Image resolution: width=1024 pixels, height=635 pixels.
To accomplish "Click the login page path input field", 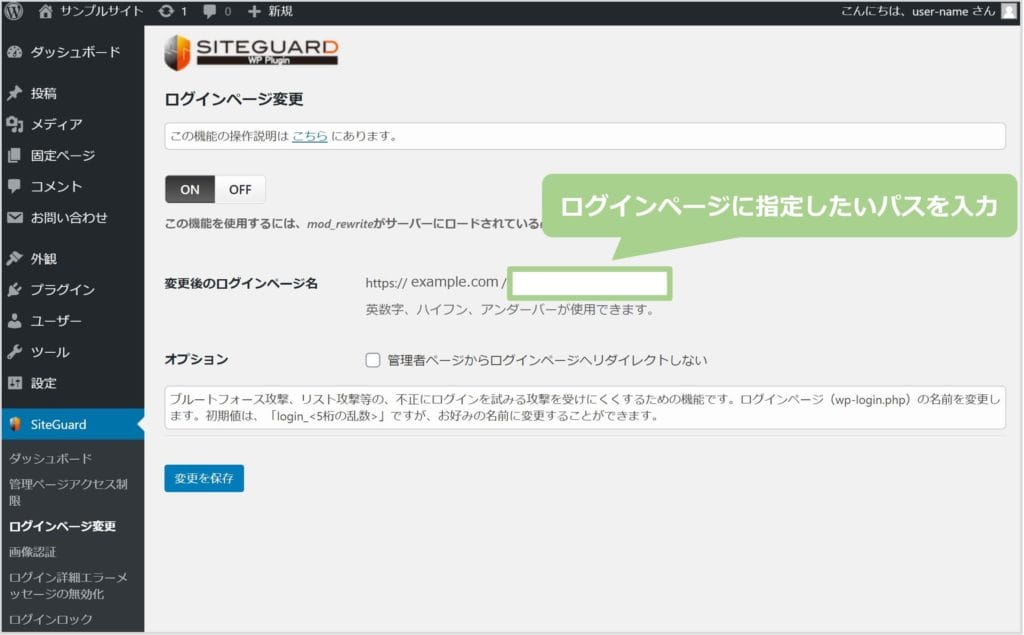I will point(589,283).
